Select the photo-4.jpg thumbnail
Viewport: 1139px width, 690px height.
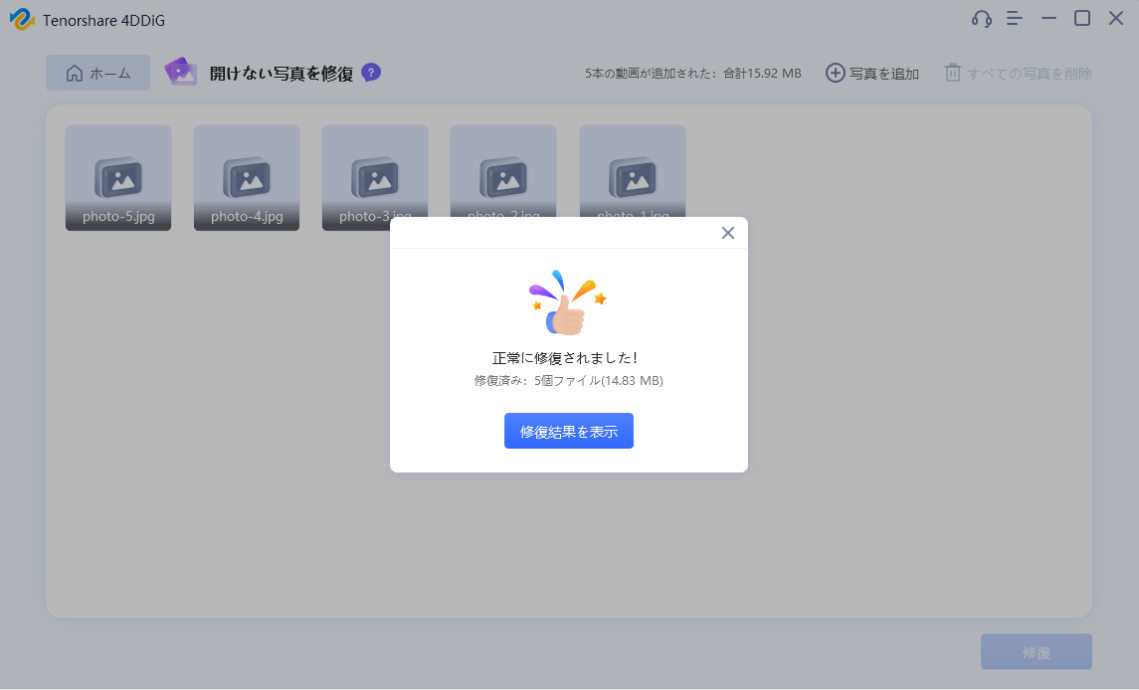pyautogui.click(x=246, y=177)
